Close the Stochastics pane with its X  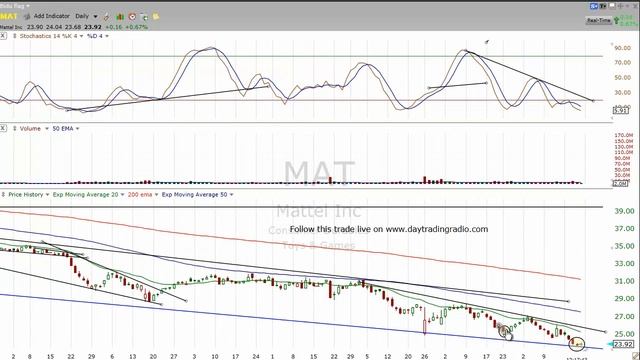click(x=3, y=36)
